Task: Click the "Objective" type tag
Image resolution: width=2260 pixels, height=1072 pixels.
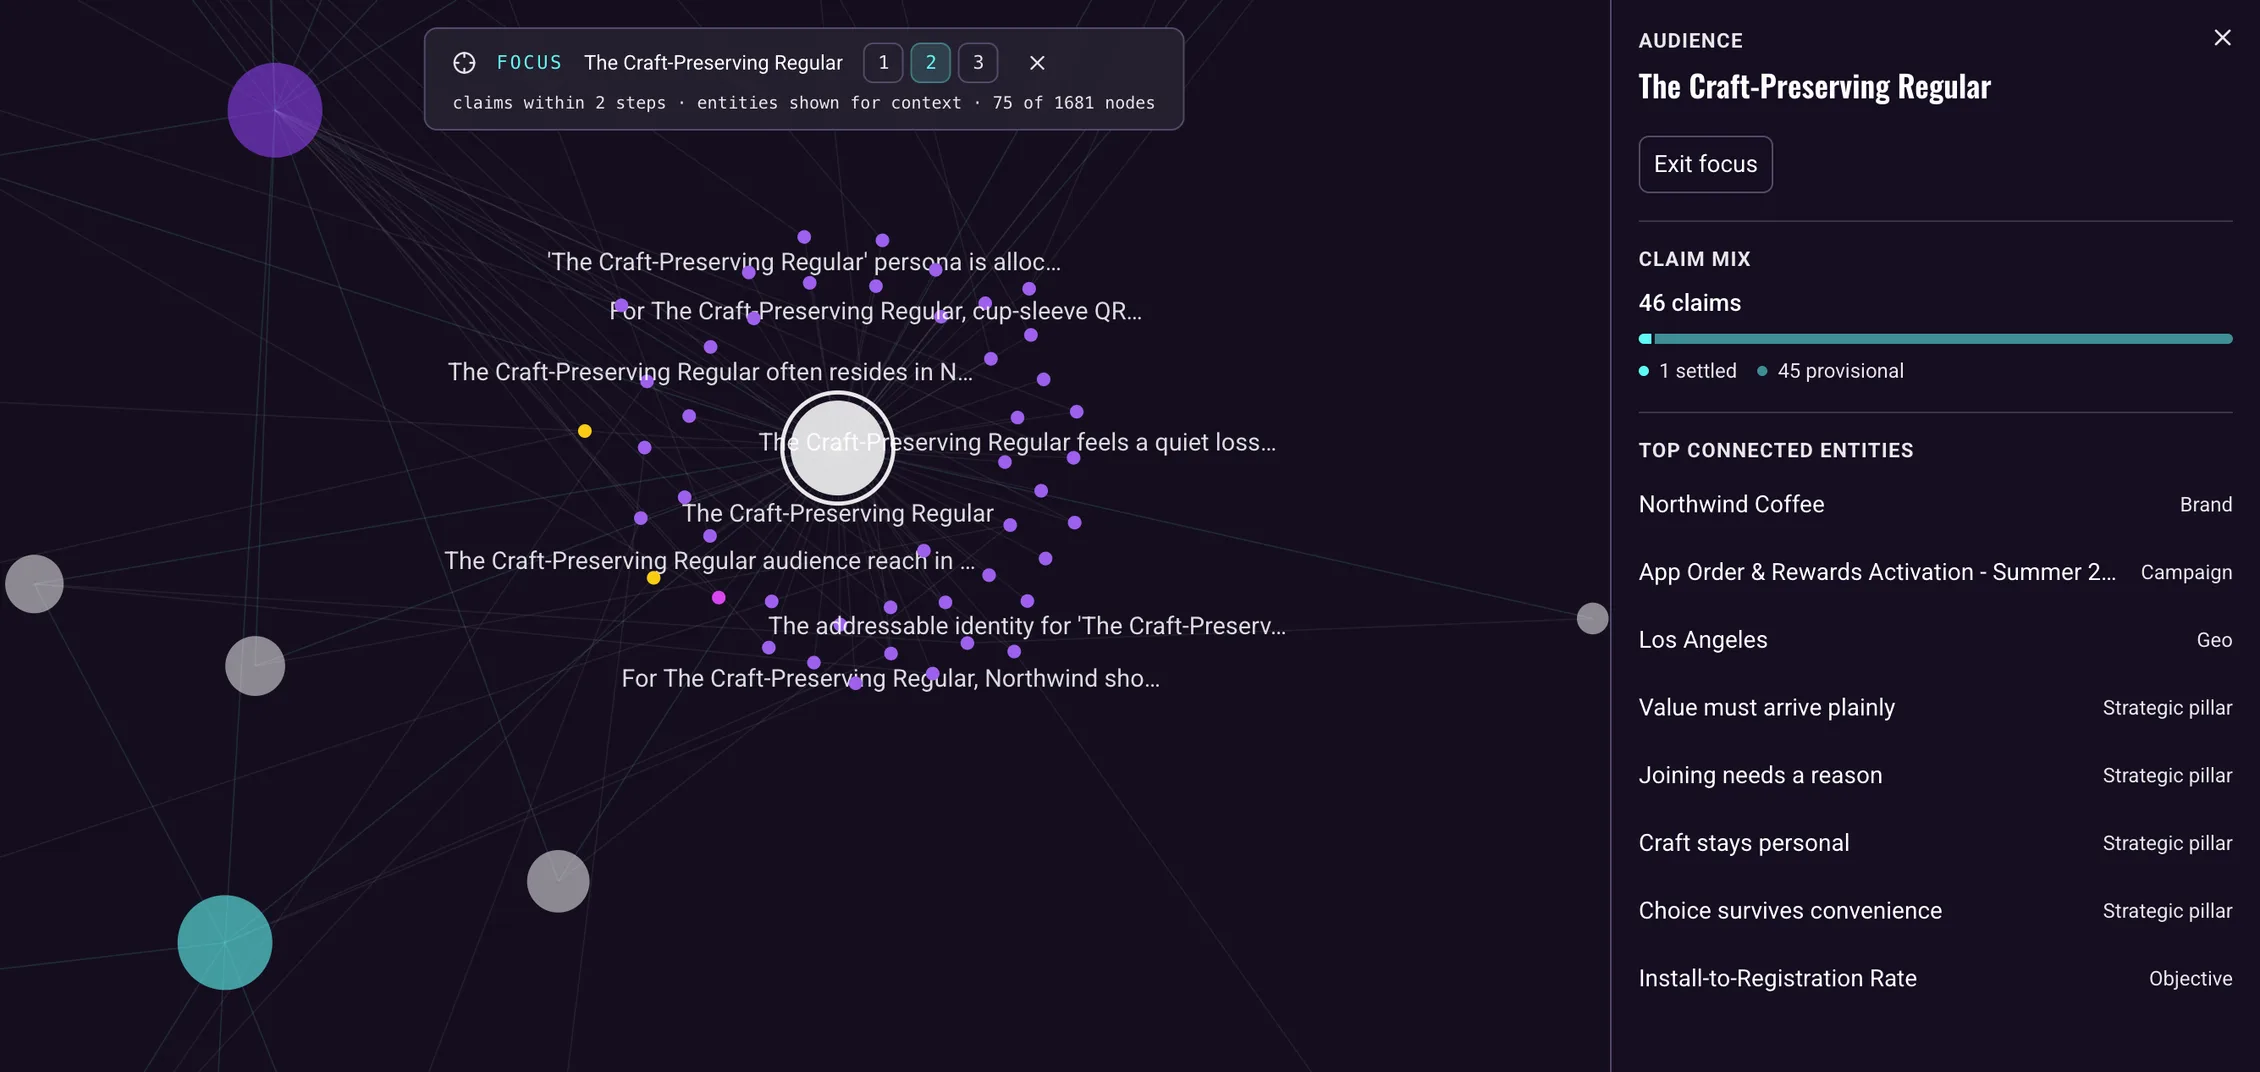Action: [2190, 978]
